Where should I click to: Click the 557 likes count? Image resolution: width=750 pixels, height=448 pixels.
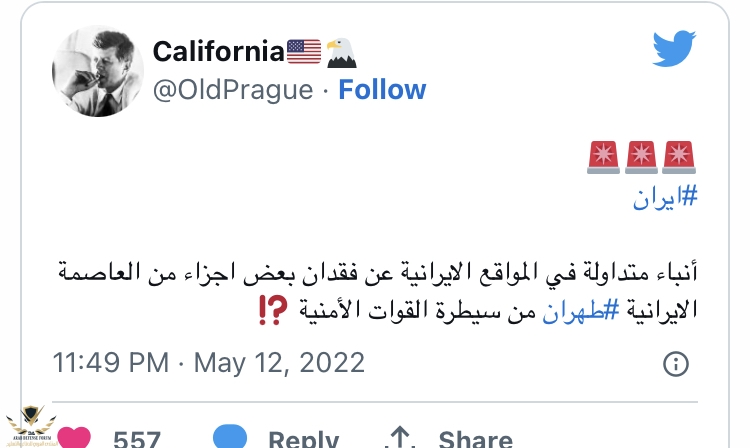coord(137,438)
